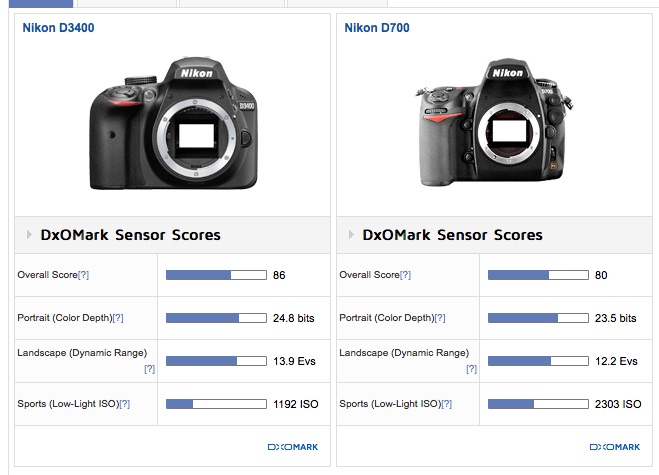Open help [?] for D3400 Landscape Dynamic Range
Viewport: 659px width, 475px height.
[x=150, y=369]
